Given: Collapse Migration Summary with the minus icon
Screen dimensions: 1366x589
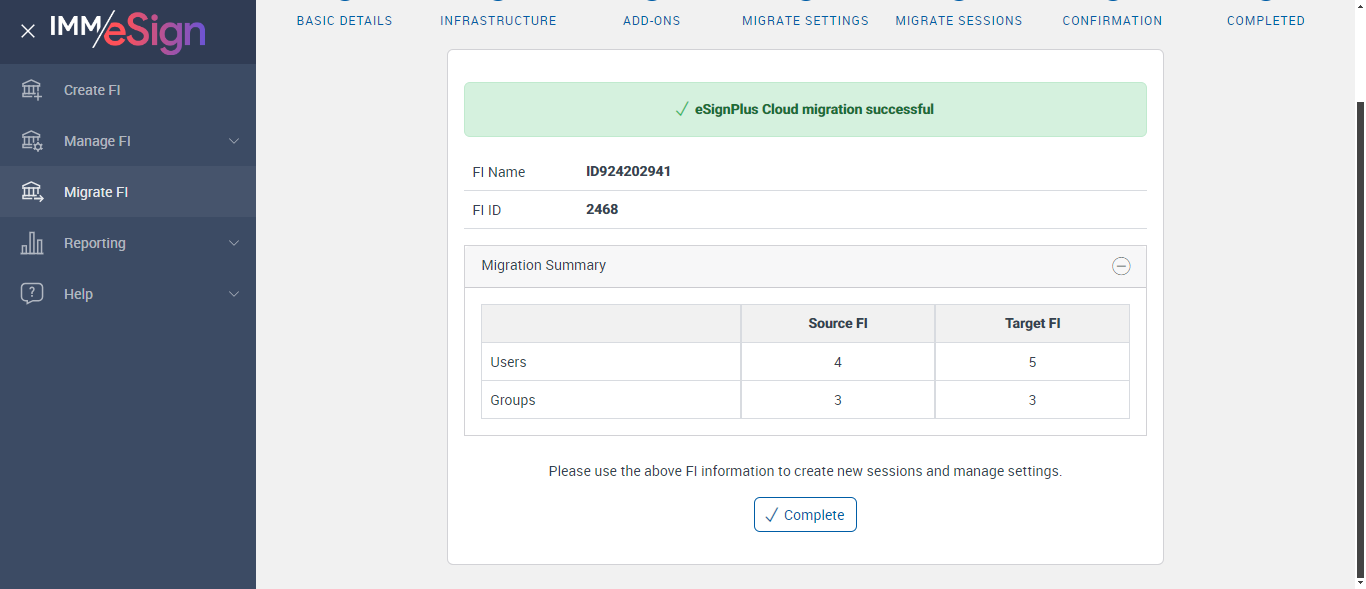Looking at the screenshot, I should tap(1121, 266).
